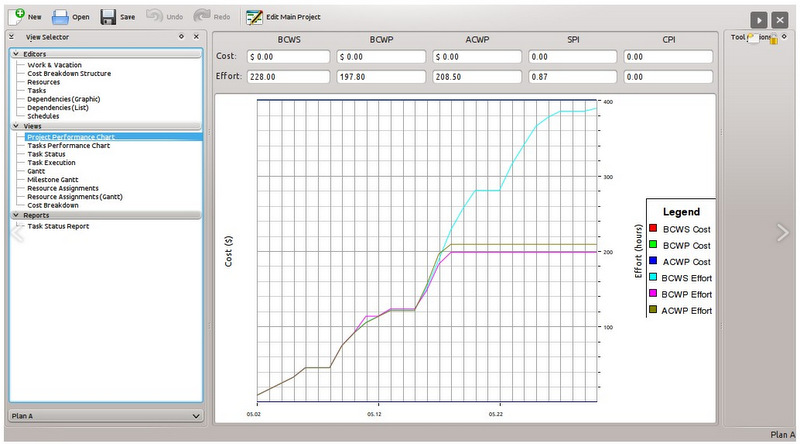Click the Effort (hours) axis label
The height and width of the screenshot is (444, 800).
click(x=638, y=251)
